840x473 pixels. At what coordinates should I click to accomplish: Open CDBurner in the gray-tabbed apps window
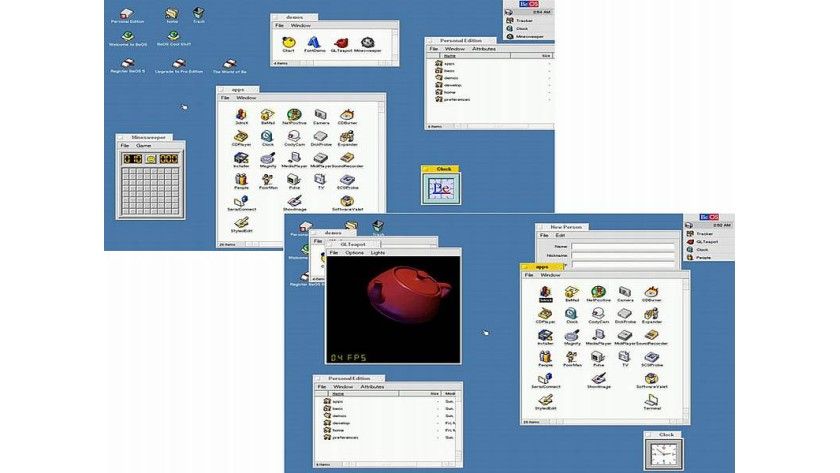tap(347, 117)
